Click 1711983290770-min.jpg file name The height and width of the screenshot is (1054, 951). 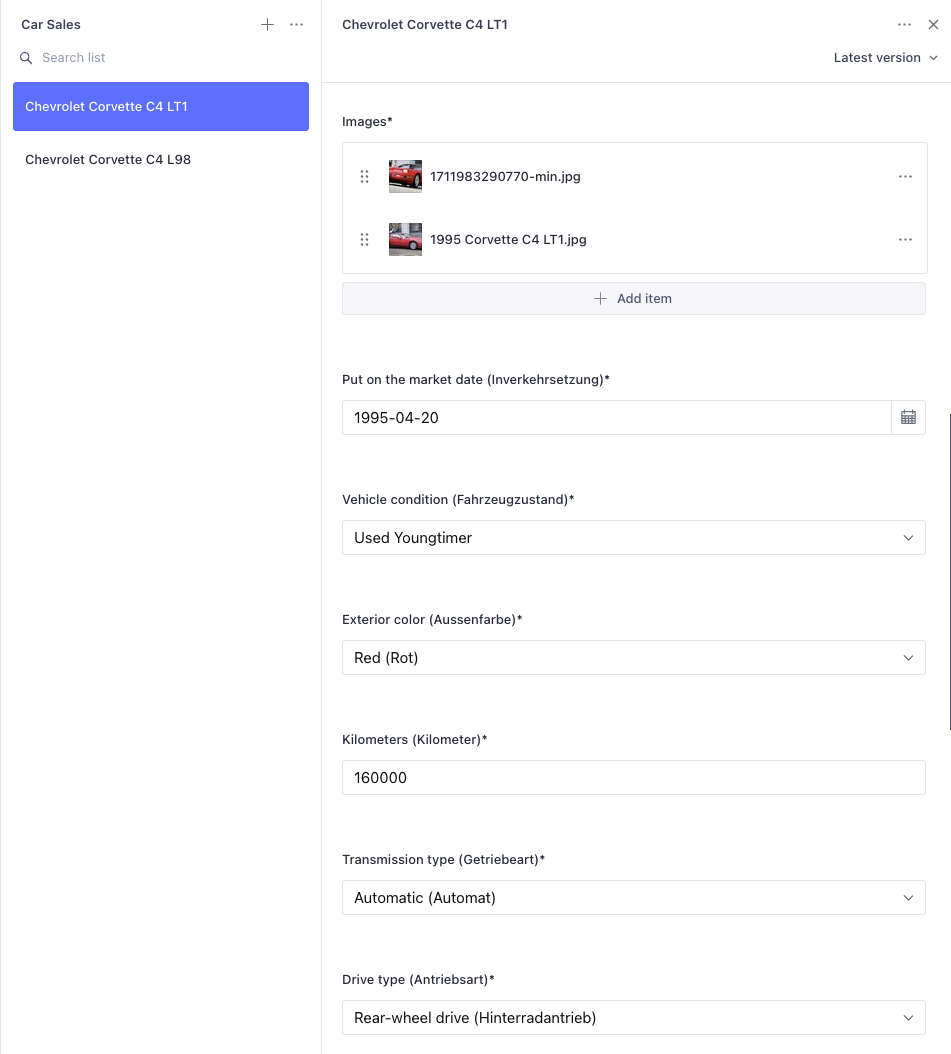point(505,176)
